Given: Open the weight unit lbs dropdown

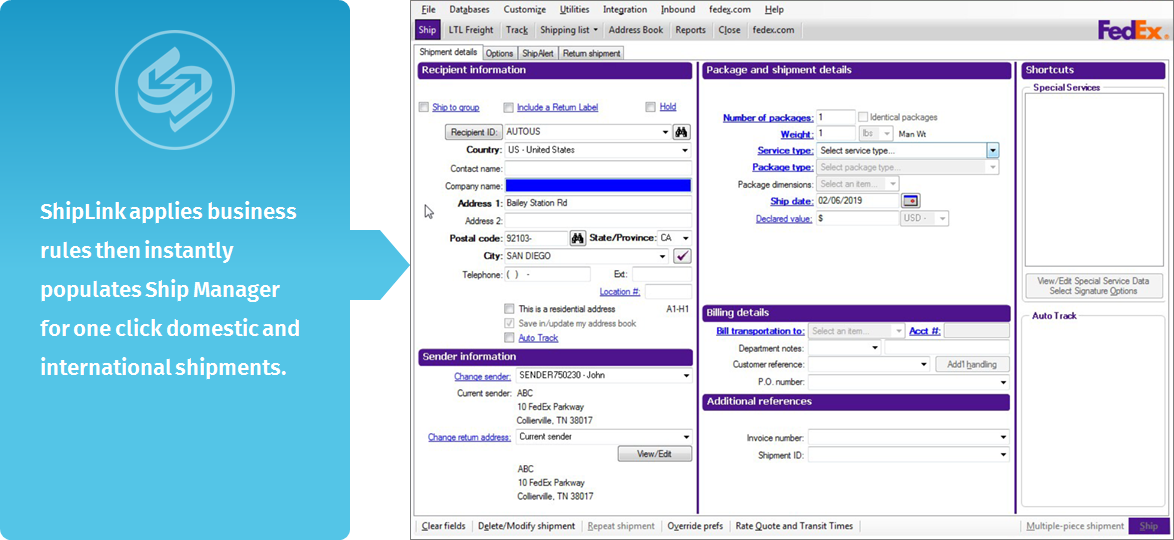Looking at the screenshot, I should click(886, 133).
